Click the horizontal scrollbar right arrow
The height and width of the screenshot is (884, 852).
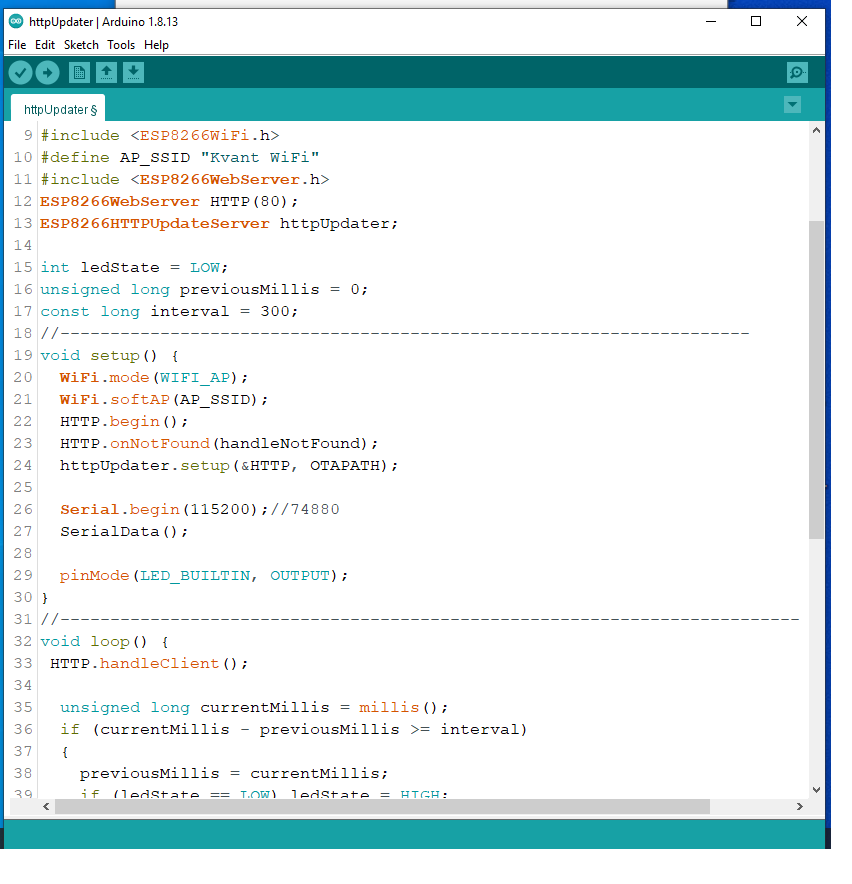click(x=800, y=807)
